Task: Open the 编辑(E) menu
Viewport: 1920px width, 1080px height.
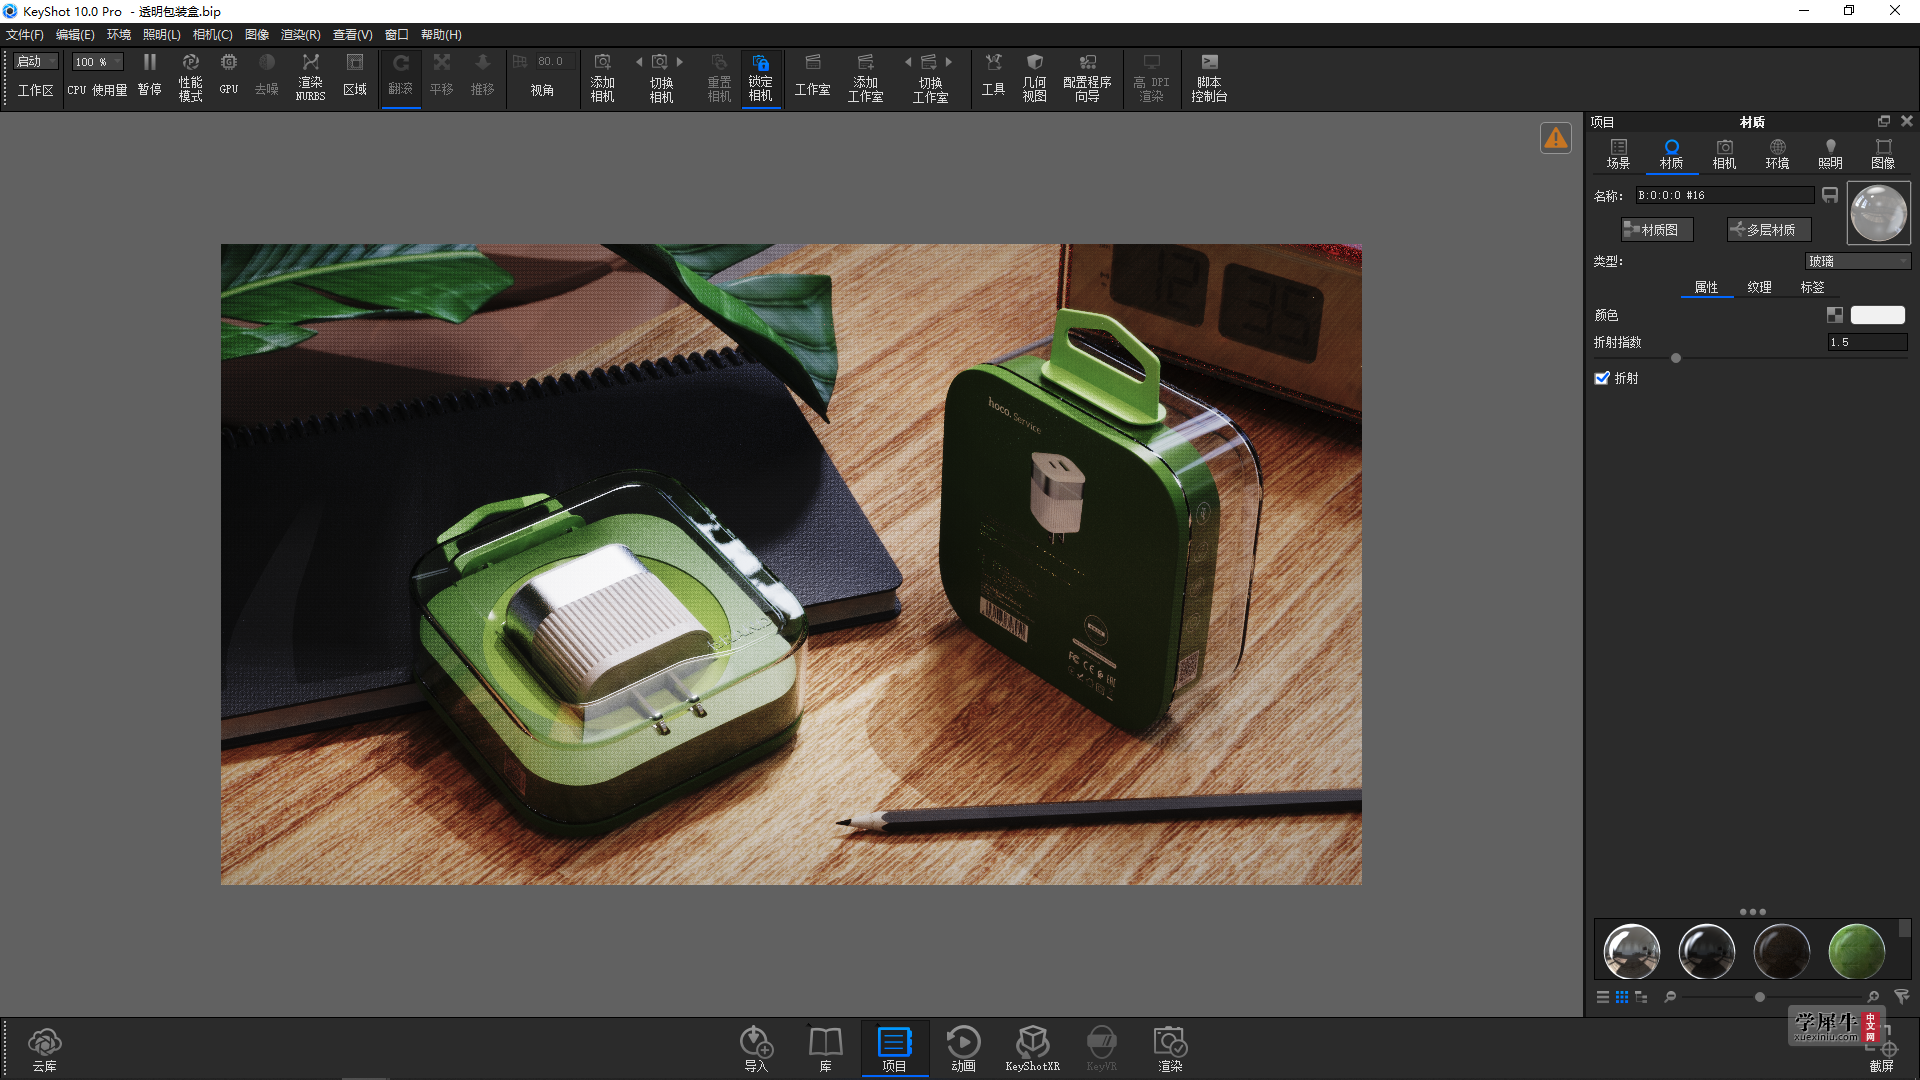Action: [75, 35]
